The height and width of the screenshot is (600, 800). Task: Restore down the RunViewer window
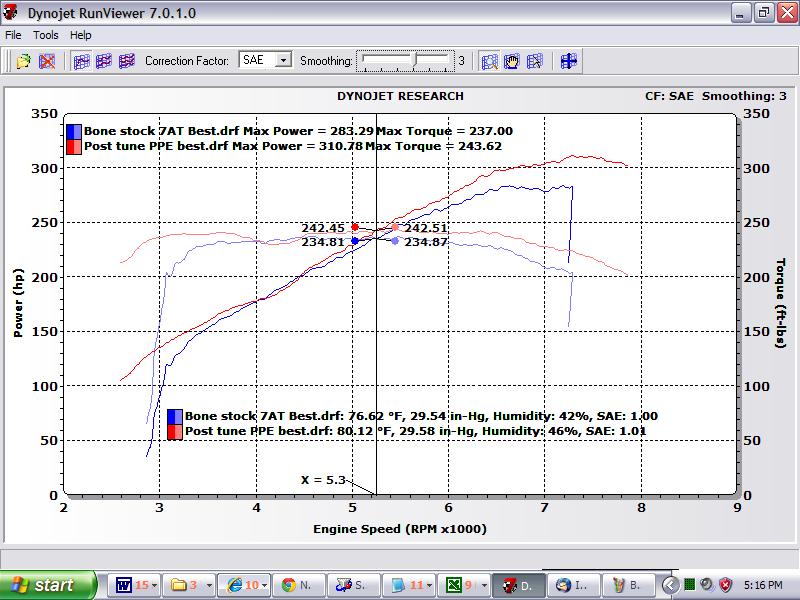(764, 13)
